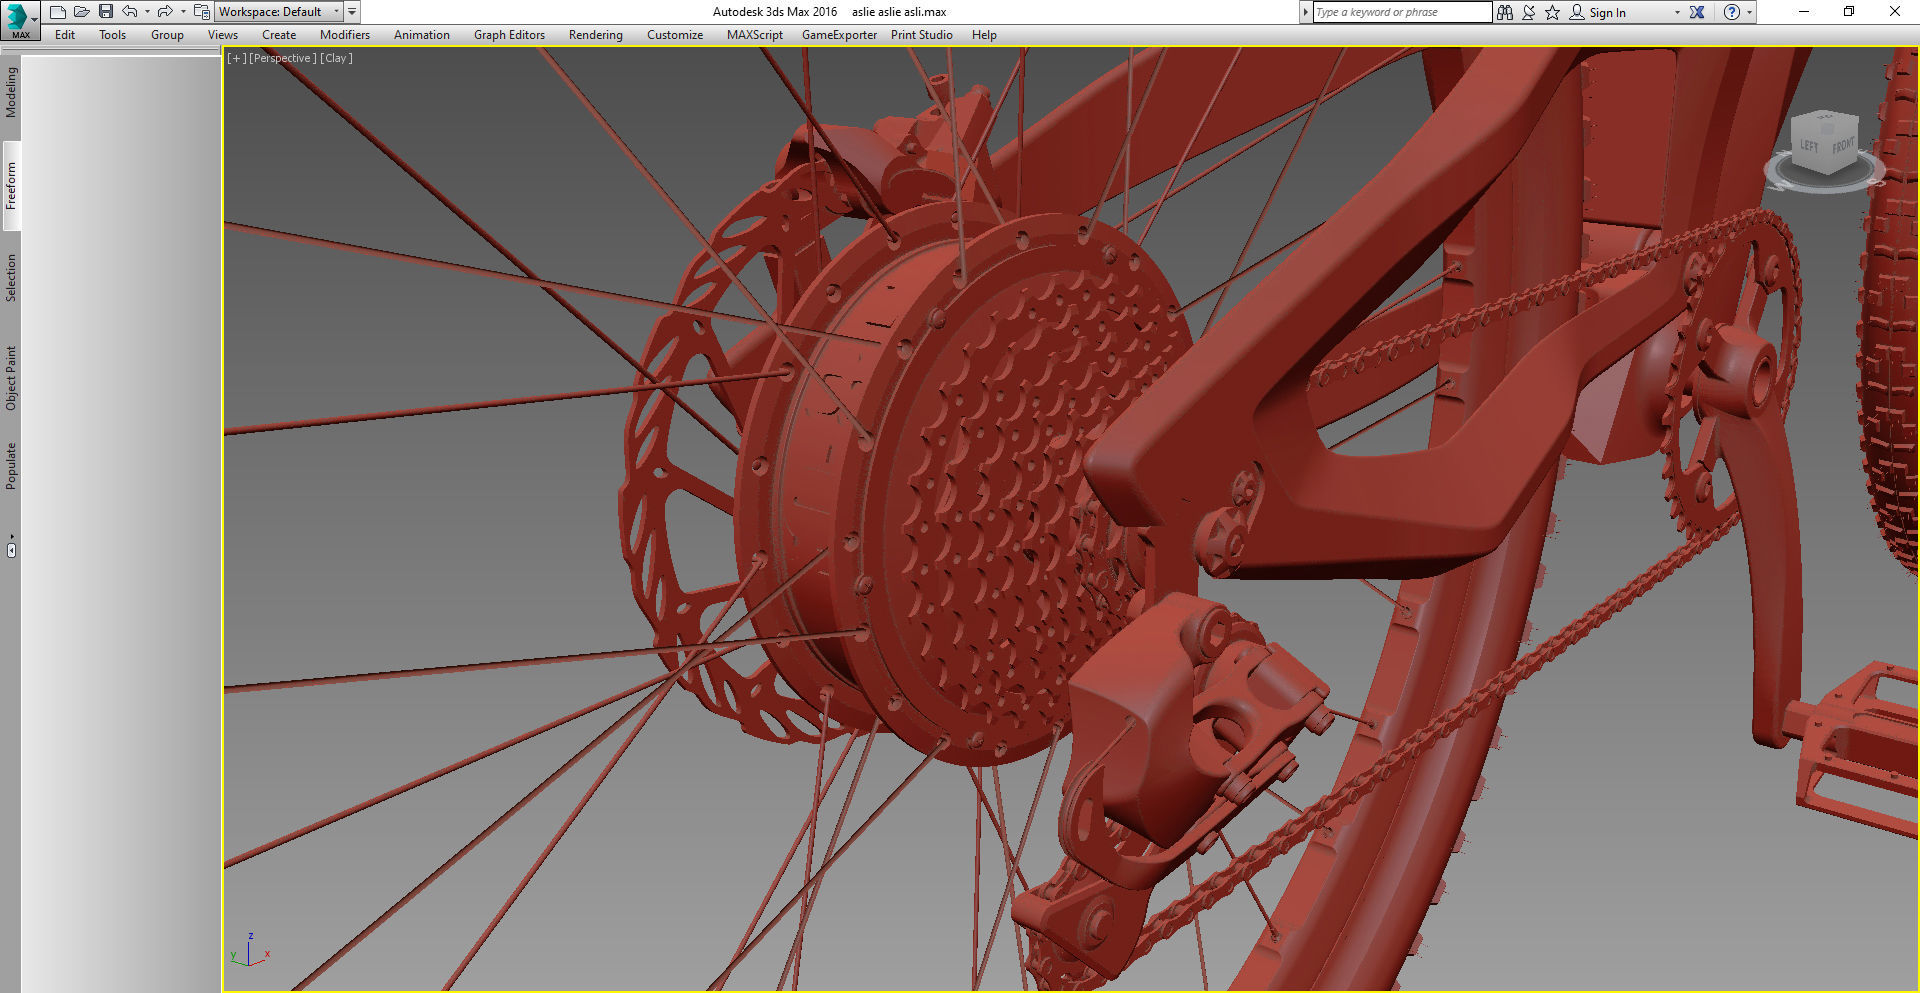1920x993 pixels.
Task: Click the Project Folder icon
Action: coord(201,12)
